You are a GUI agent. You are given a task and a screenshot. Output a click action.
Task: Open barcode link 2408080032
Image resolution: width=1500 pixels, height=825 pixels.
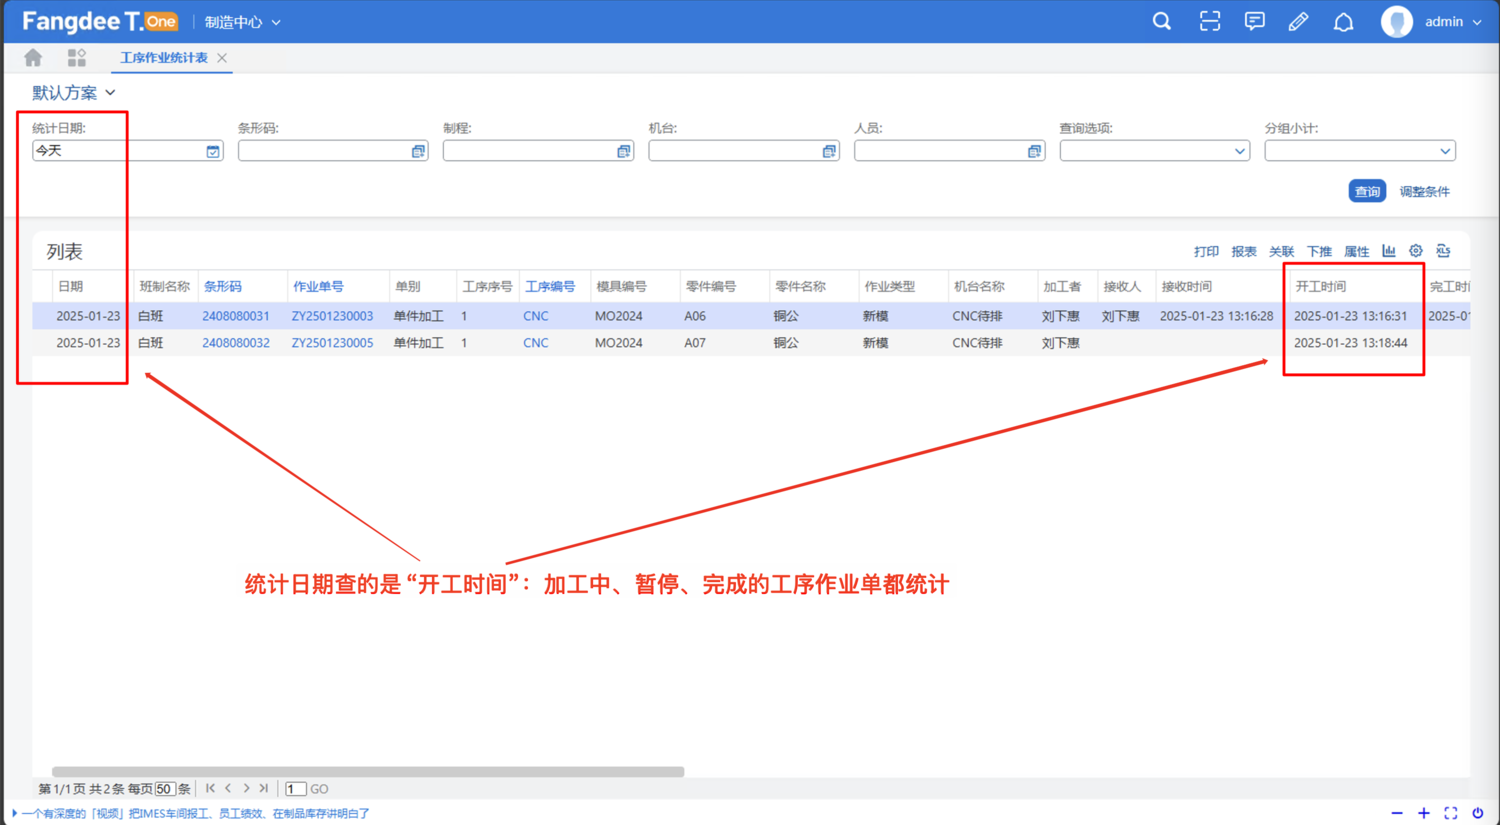pyautogui.click(x=236, y=343)
